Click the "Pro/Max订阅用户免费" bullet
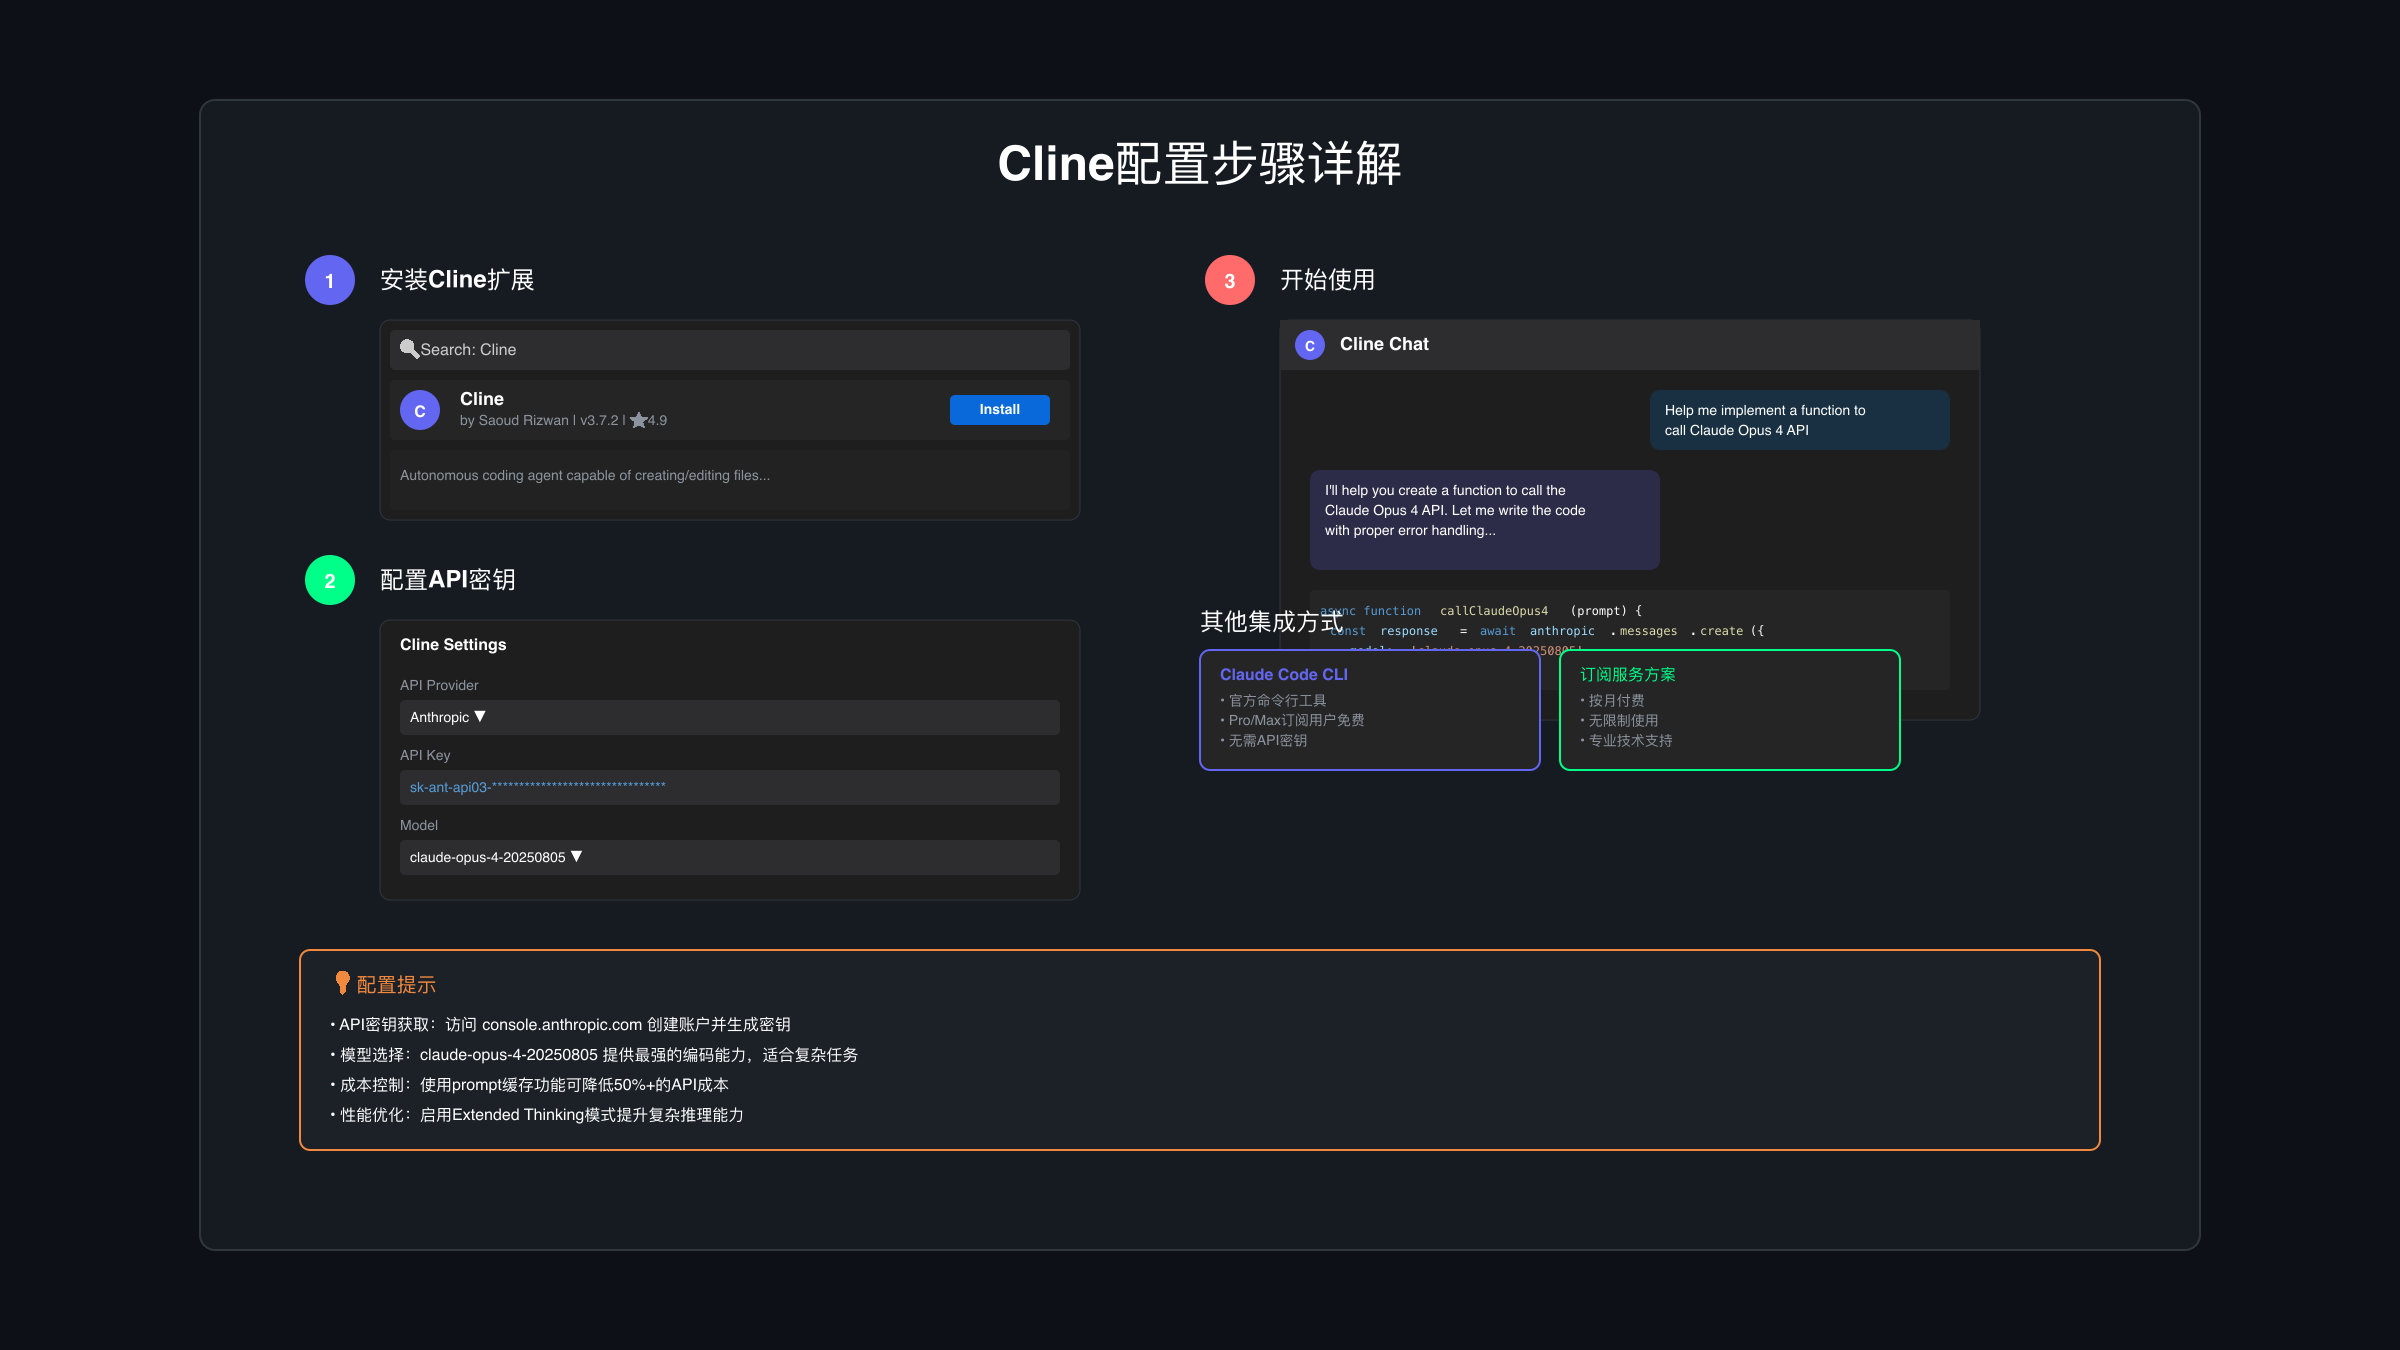This screenshot has height=1350, width=2400. 1292,720
